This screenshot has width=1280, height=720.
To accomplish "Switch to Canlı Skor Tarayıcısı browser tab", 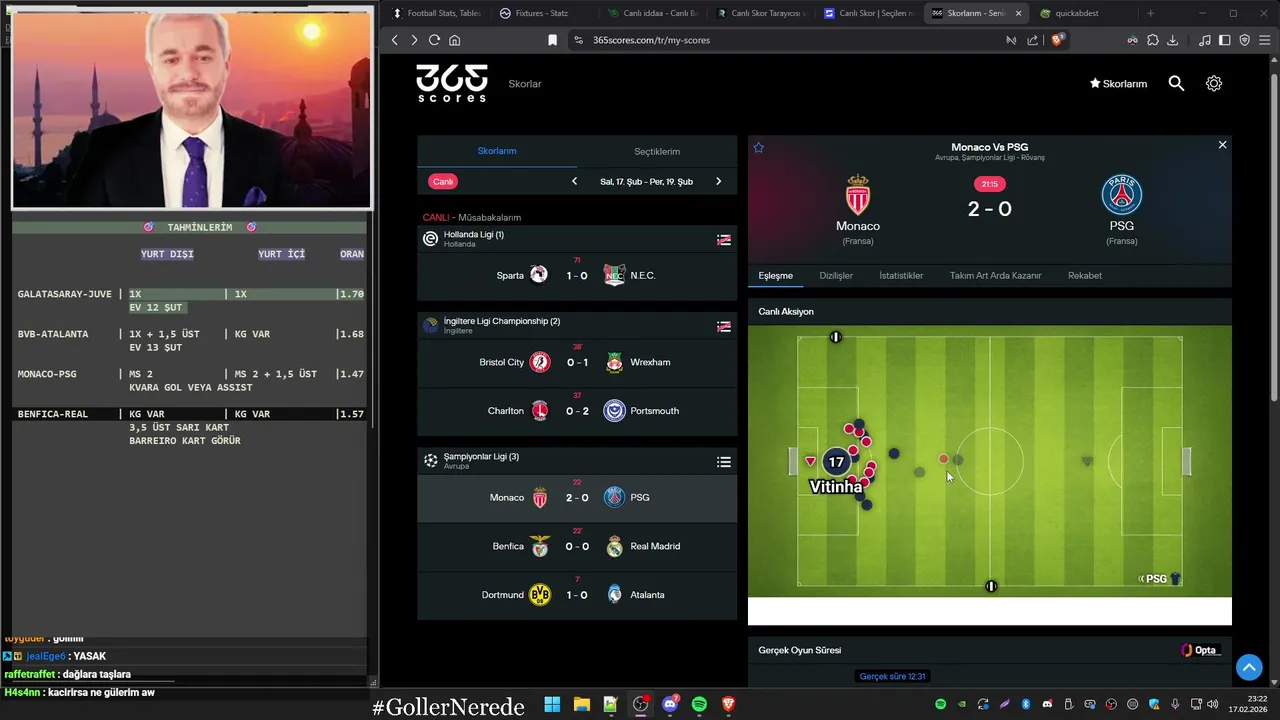I will point(759,13).
